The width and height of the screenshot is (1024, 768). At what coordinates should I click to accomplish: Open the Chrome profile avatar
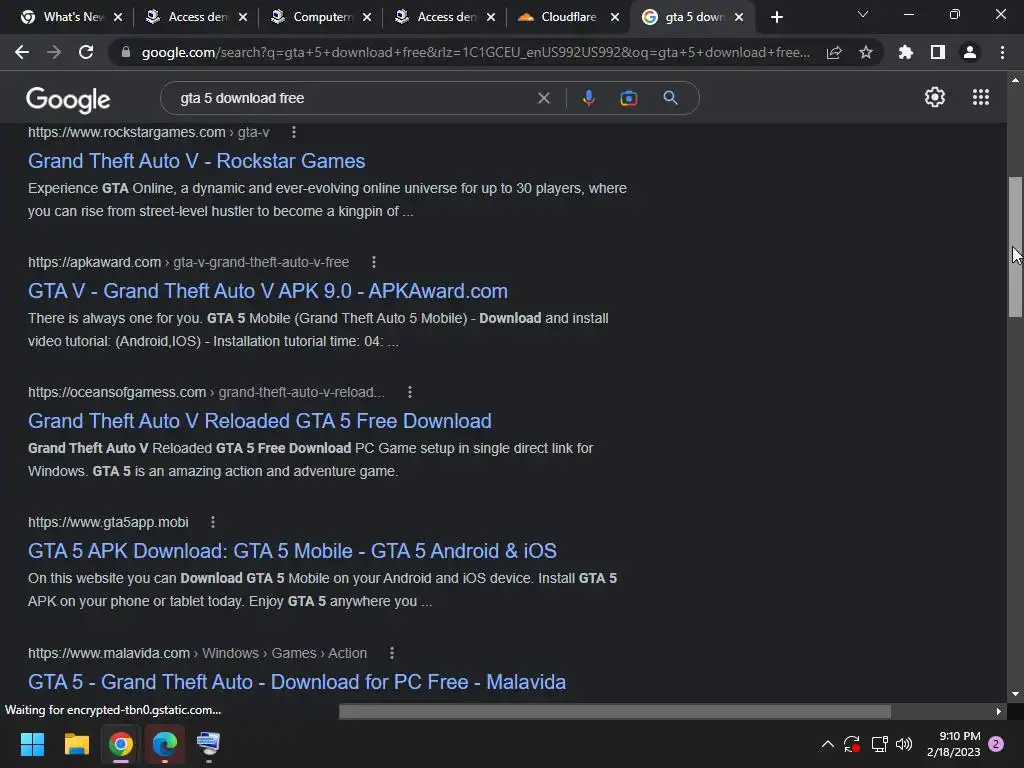pyautogui.click(x=970, y=52)
